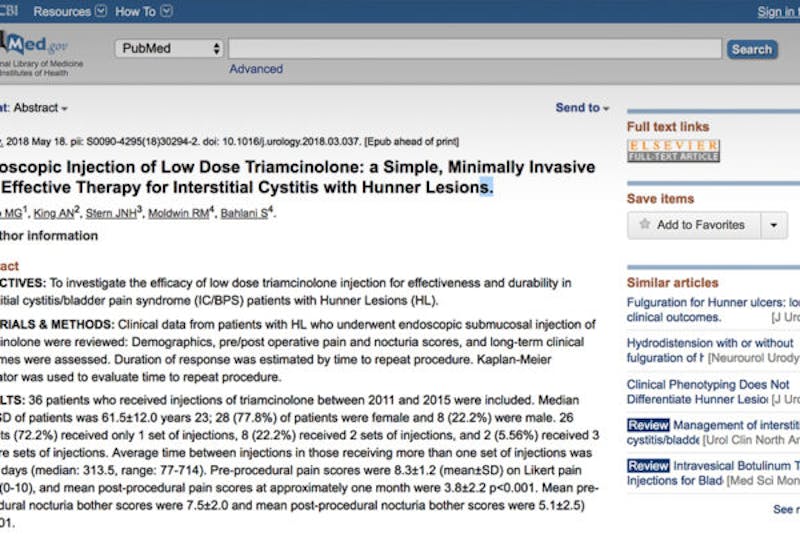The width and height of the screenshot is (800, 537).
Task: Expand the Abstract format dropdown
Action: [x=40, y=108]
